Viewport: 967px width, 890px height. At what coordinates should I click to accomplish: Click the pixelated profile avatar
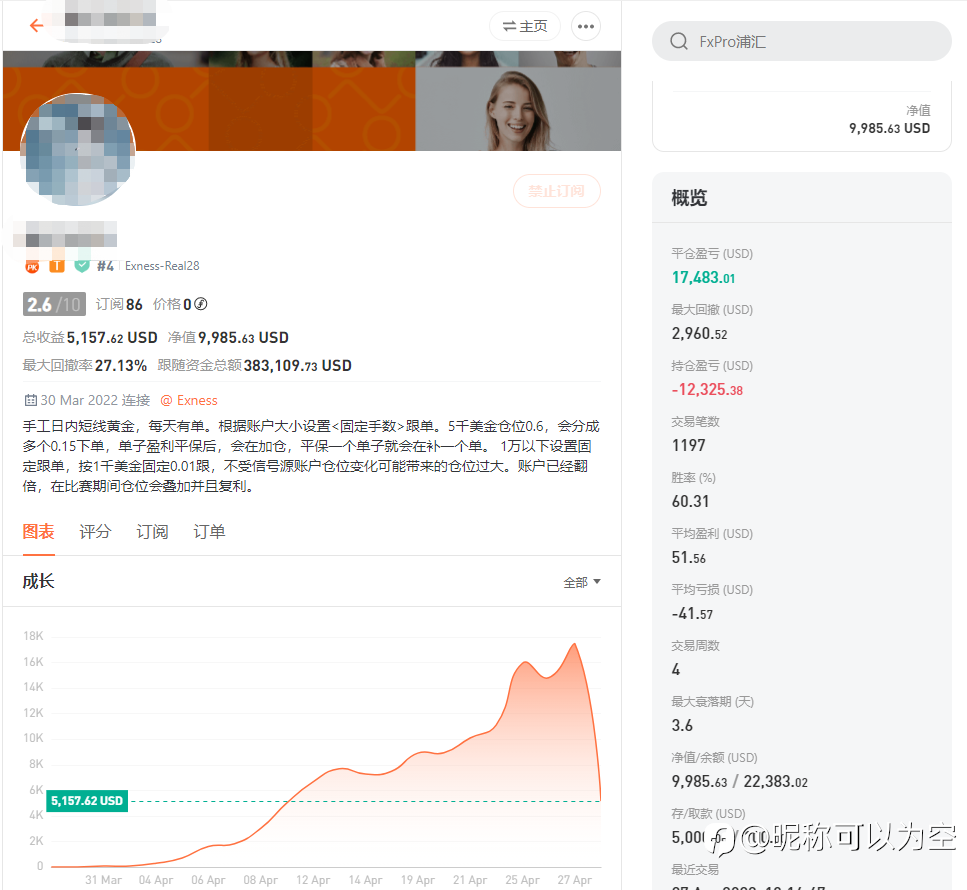pos(78,150)
